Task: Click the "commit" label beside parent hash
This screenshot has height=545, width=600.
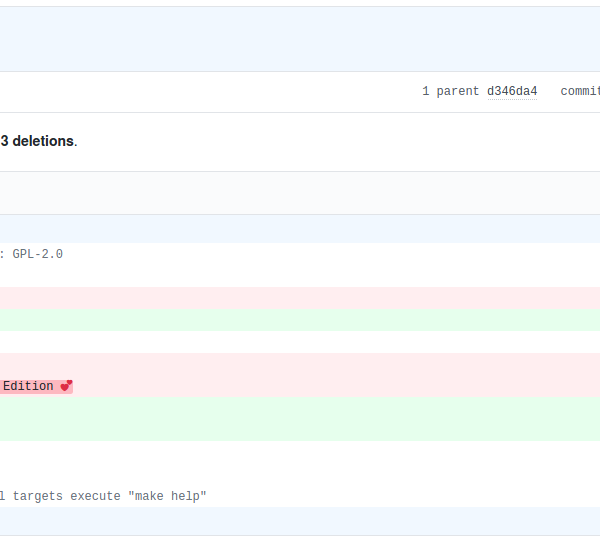Action: [x=580, y=91]
